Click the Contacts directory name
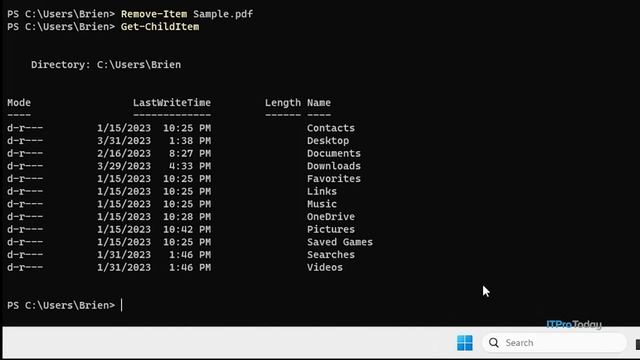 coord(331,128)
